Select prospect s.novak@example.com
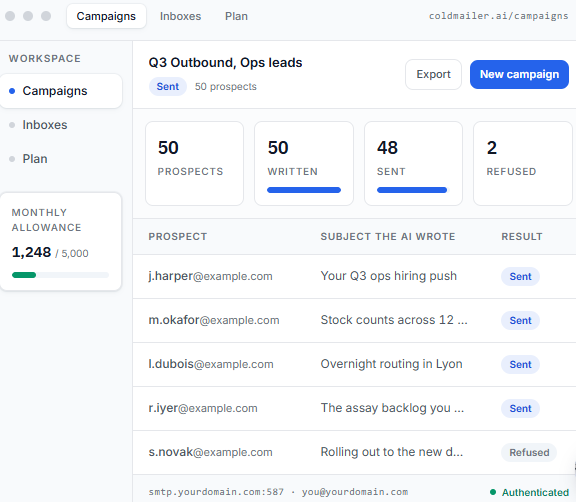This screenshot has height=502, width=576. click(210, 452)
